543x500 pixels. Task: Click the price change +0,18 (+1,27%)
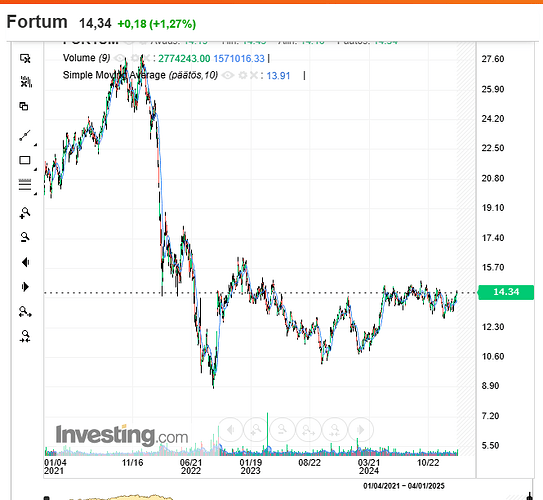click(x=157, y=24)
